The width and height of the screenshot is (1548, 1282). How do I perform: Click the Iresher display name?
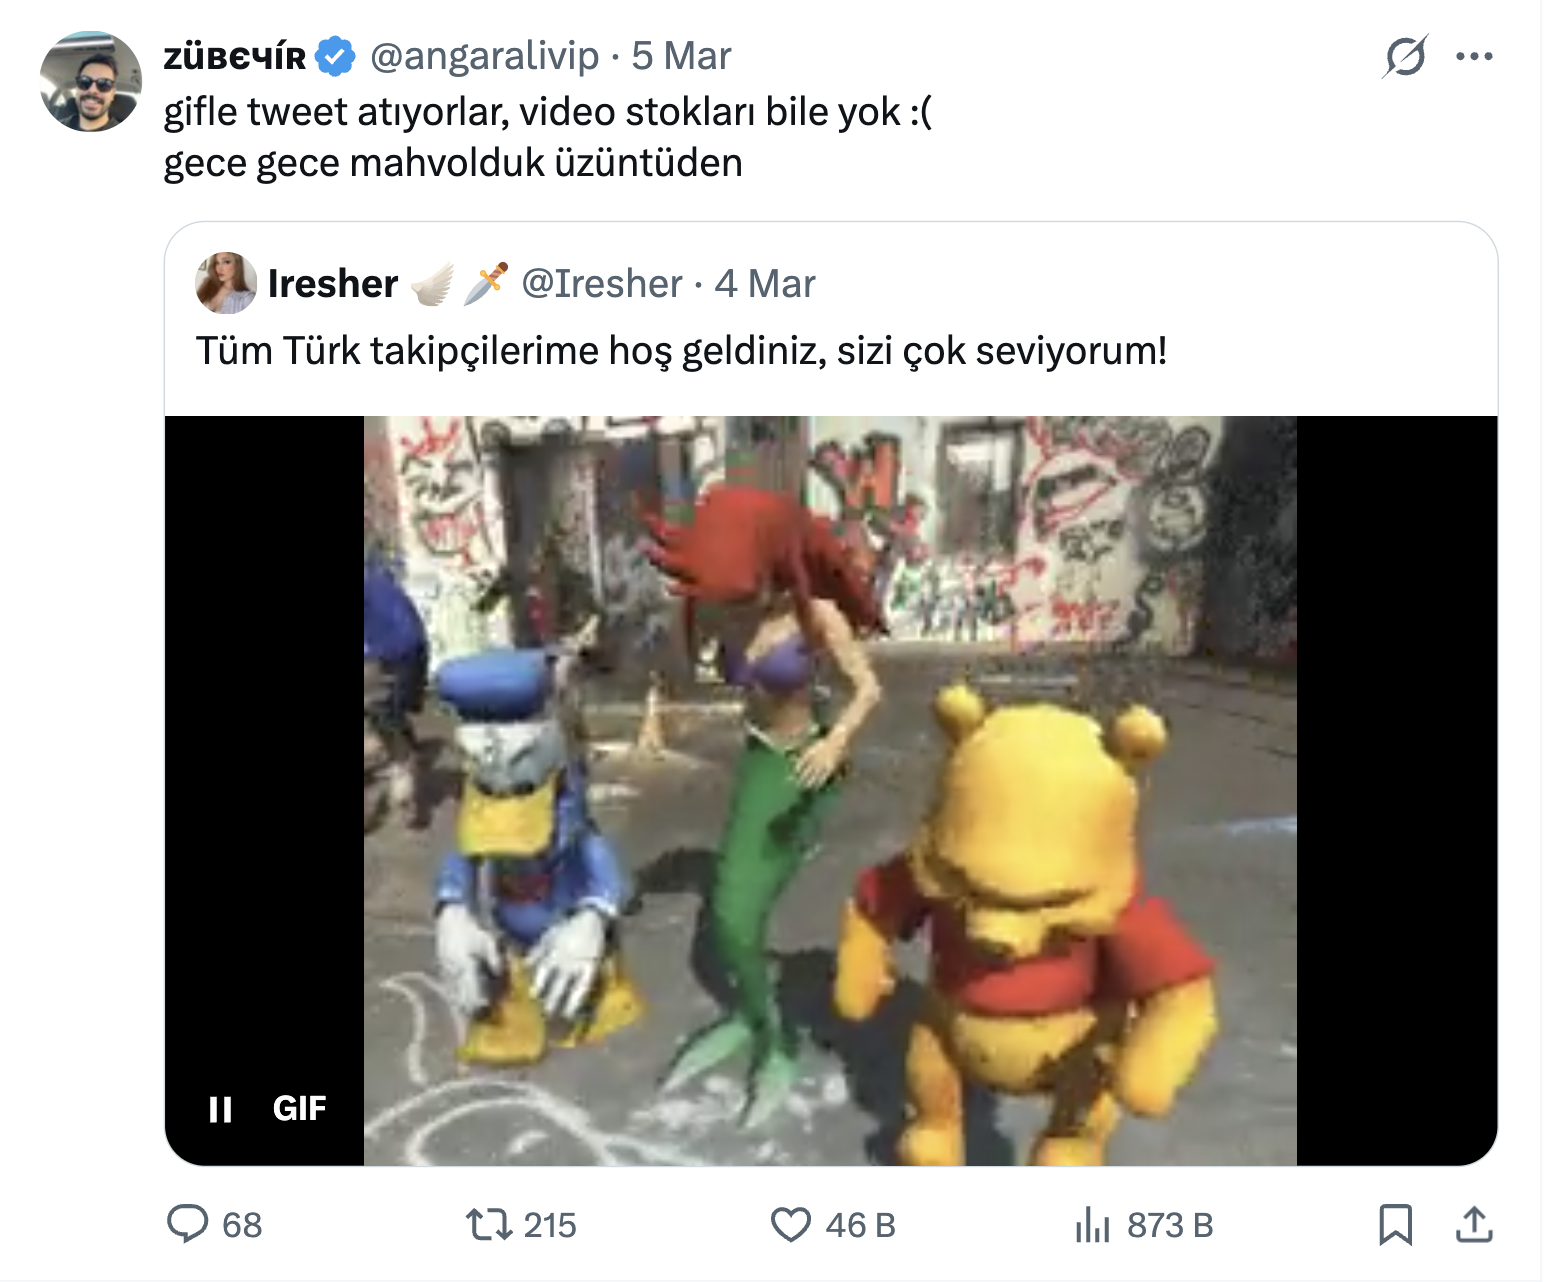[x=333, y=284]
